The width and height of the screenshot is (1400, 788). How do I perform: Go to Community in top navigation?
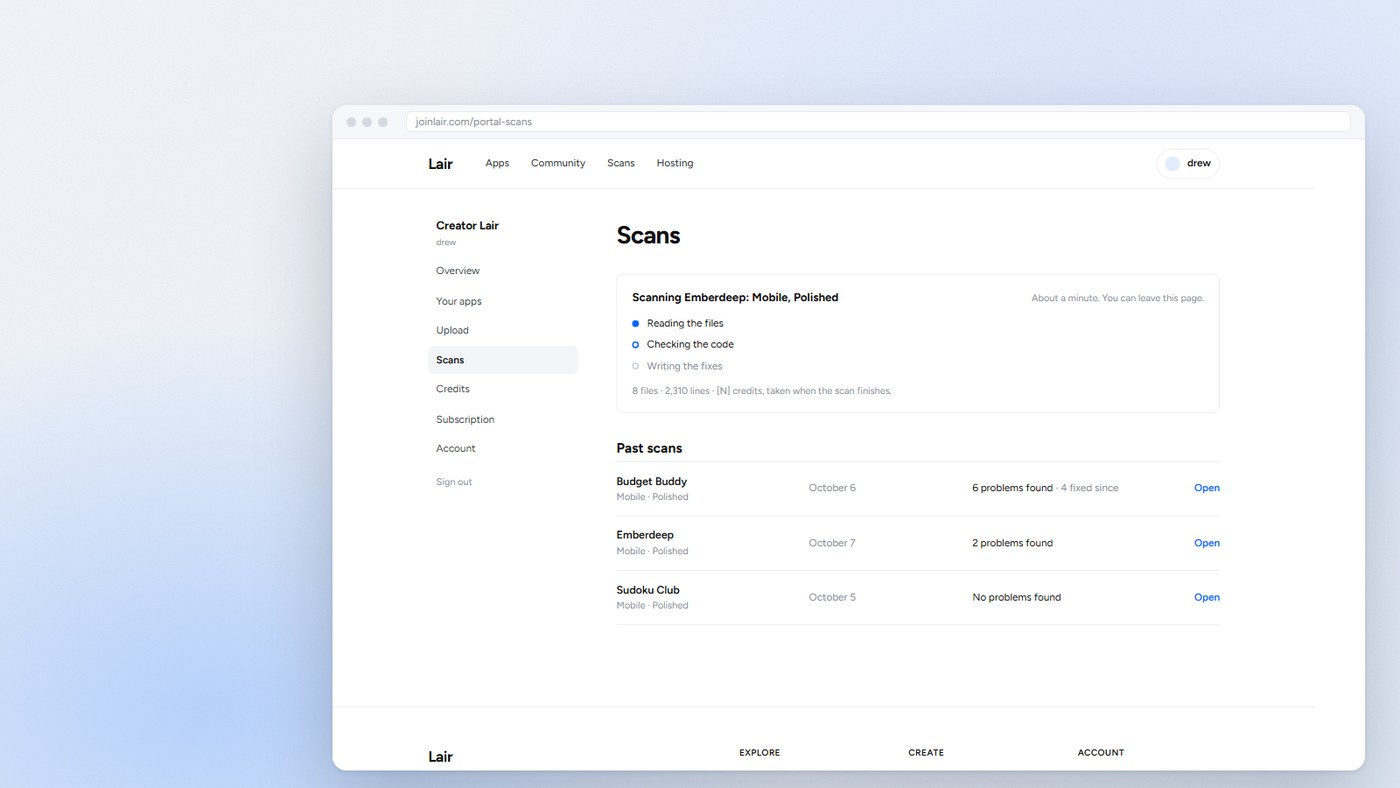(x=558, y=163)
